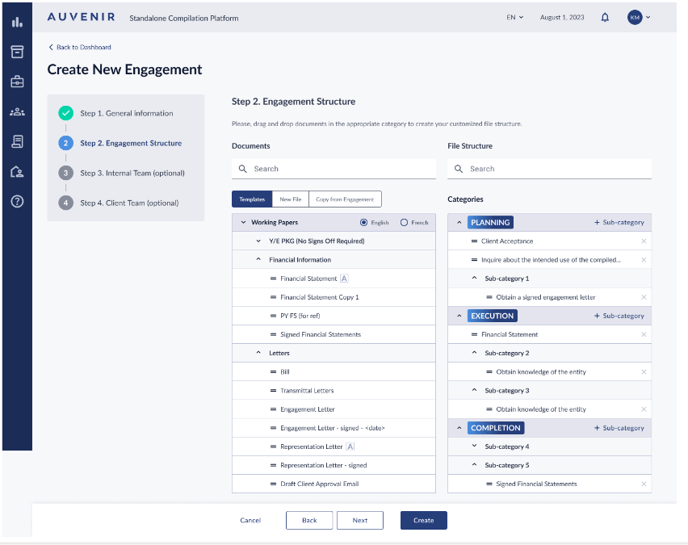Screen dimensions: 688x545
Task: Select the French radio button
Action: 404,222
